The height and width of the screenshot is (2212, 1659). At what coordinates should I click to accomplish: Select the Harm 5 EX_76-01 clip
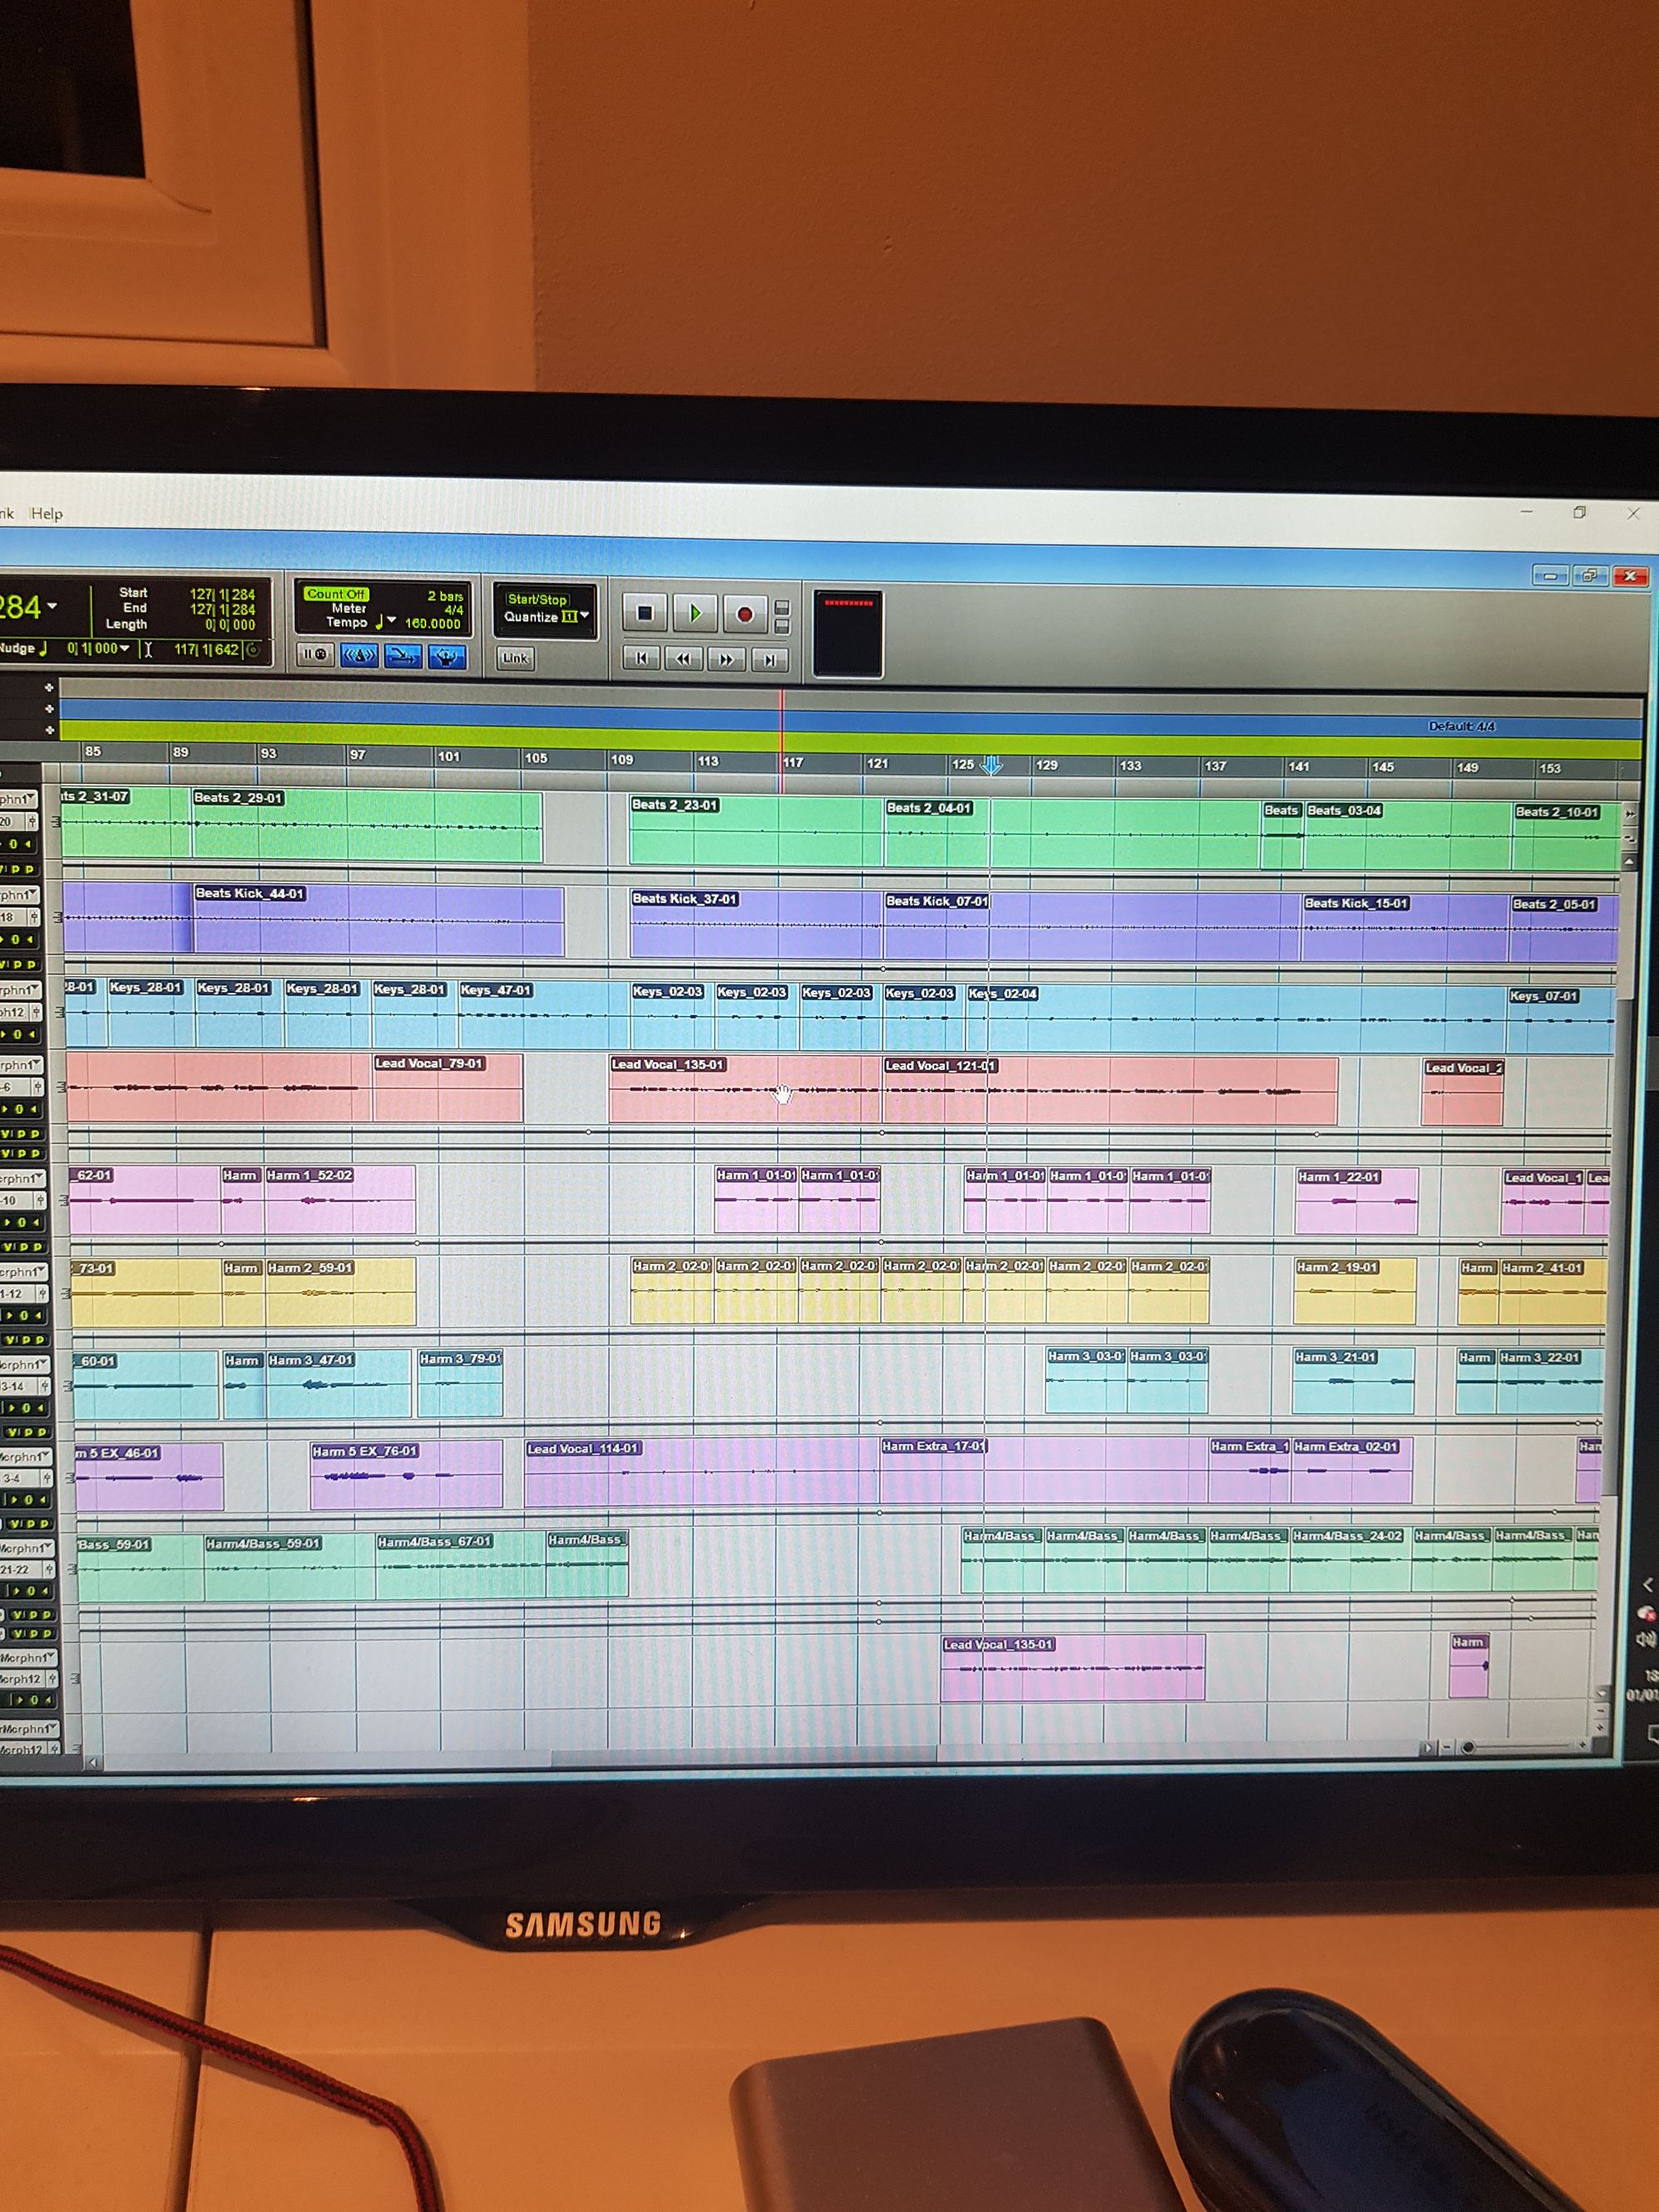pyautogui.click(x=406, y=1475)
